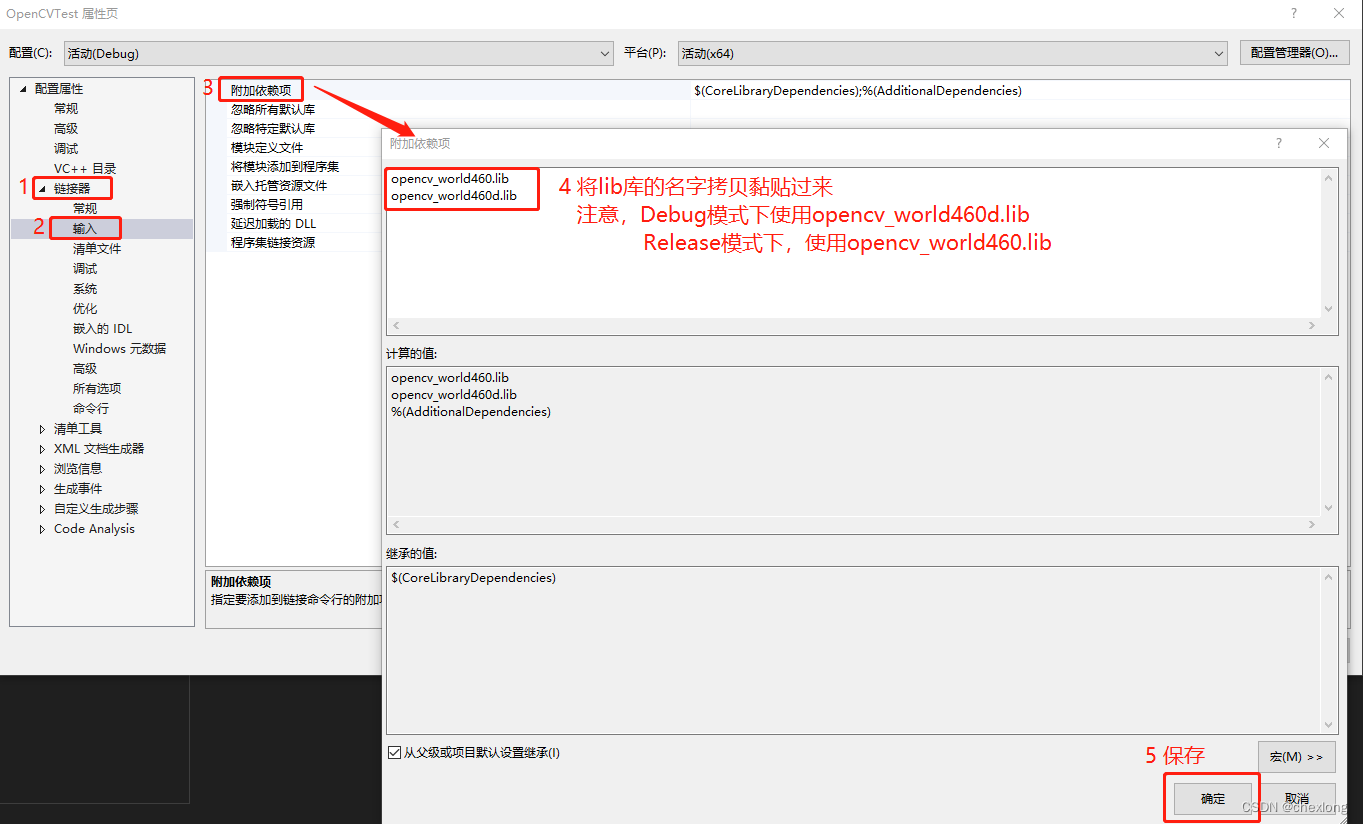Click $(CoreLibraryDependencies) in 继承的值 box
The width and height of the screenshot is (1363, 824).
point(474,577)
